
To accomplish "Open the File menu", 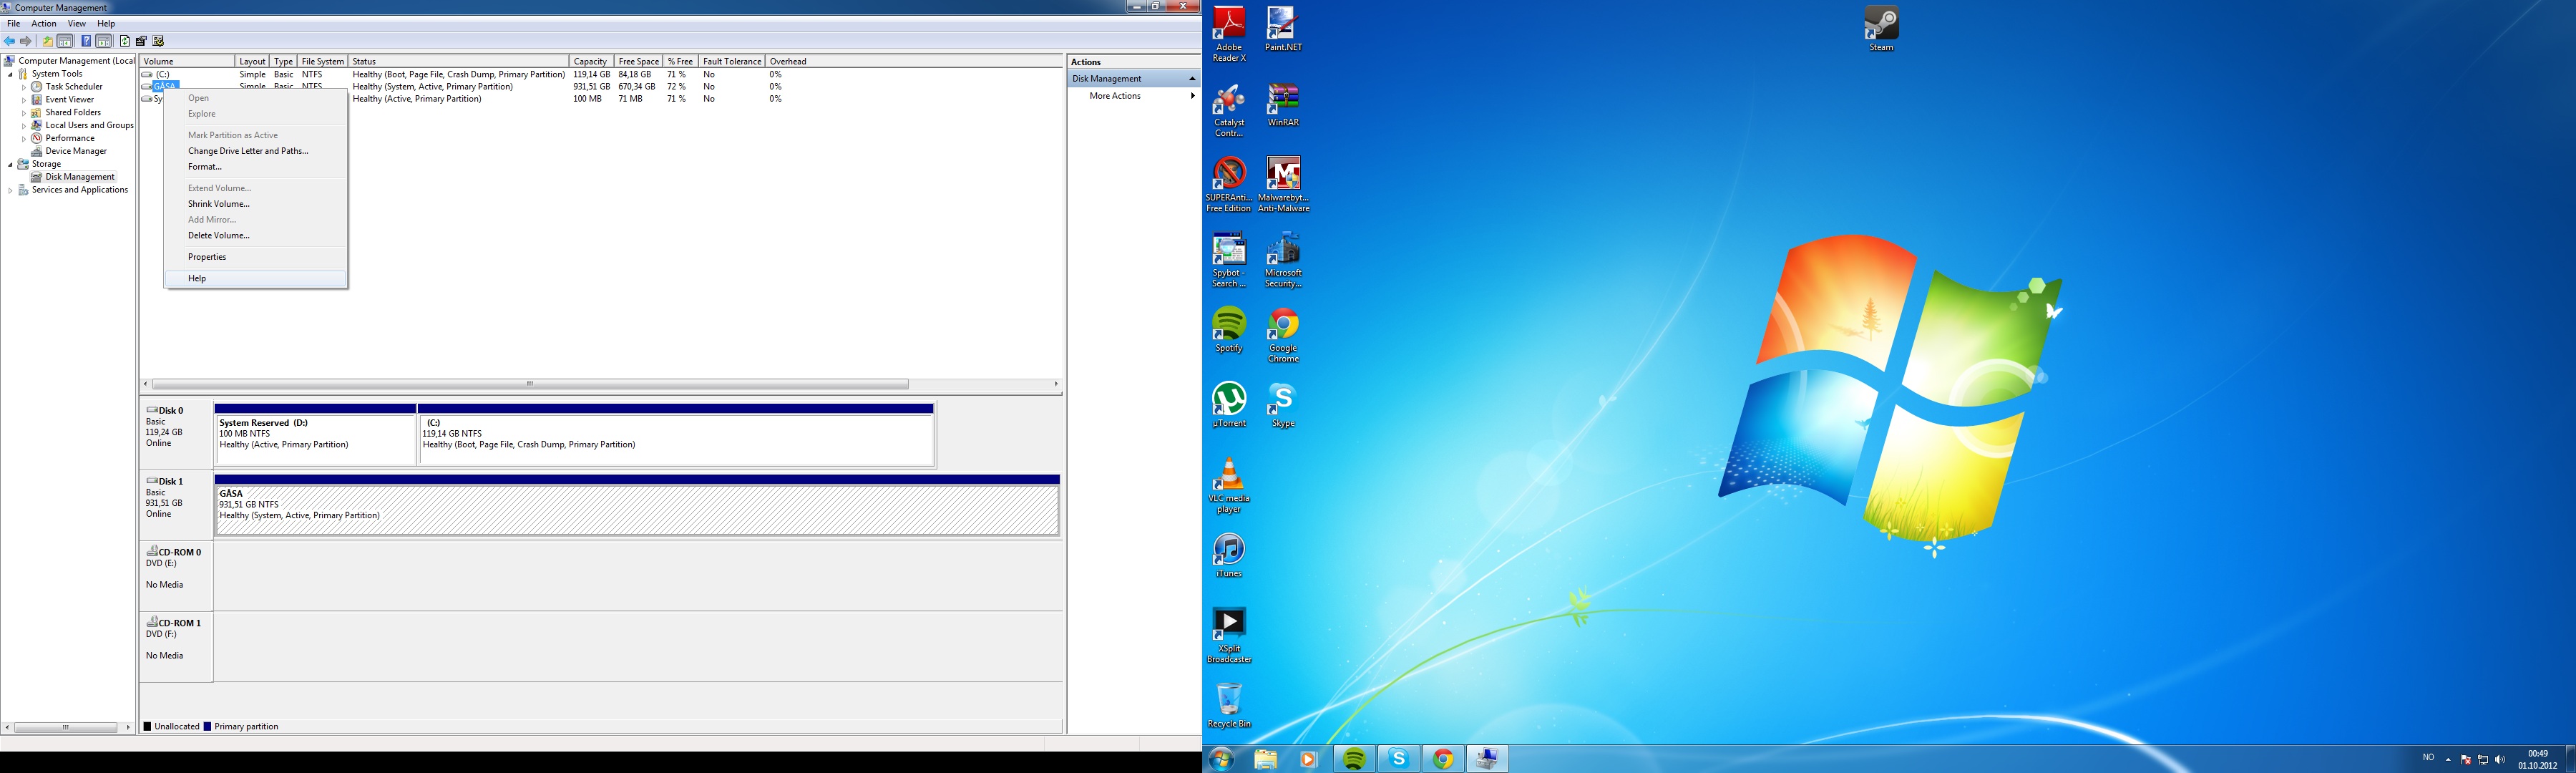I will (x=13, y=24).
